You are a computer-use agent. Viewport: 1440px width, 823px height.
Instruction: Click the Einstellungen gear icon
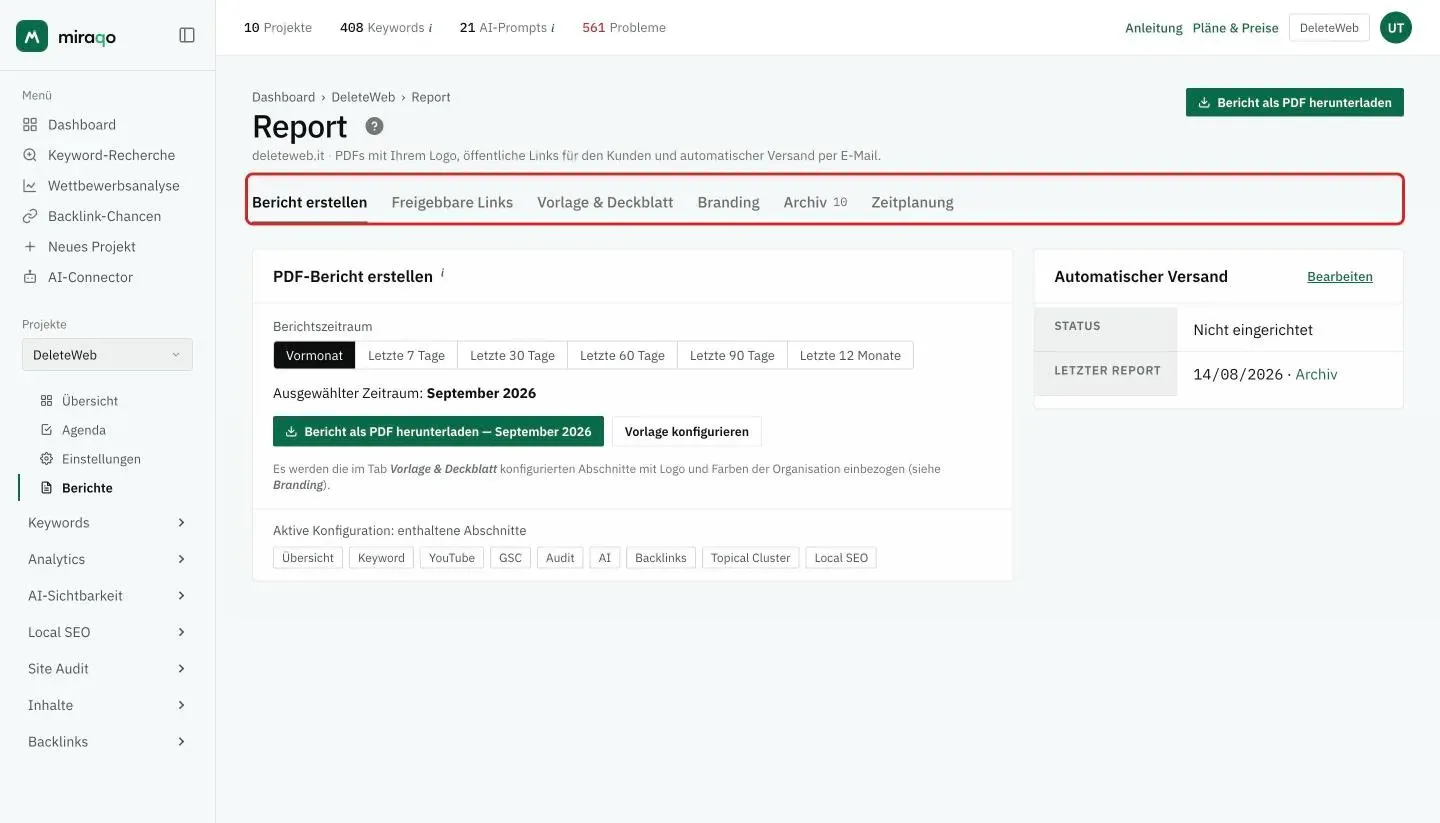[x=46, y=459]
